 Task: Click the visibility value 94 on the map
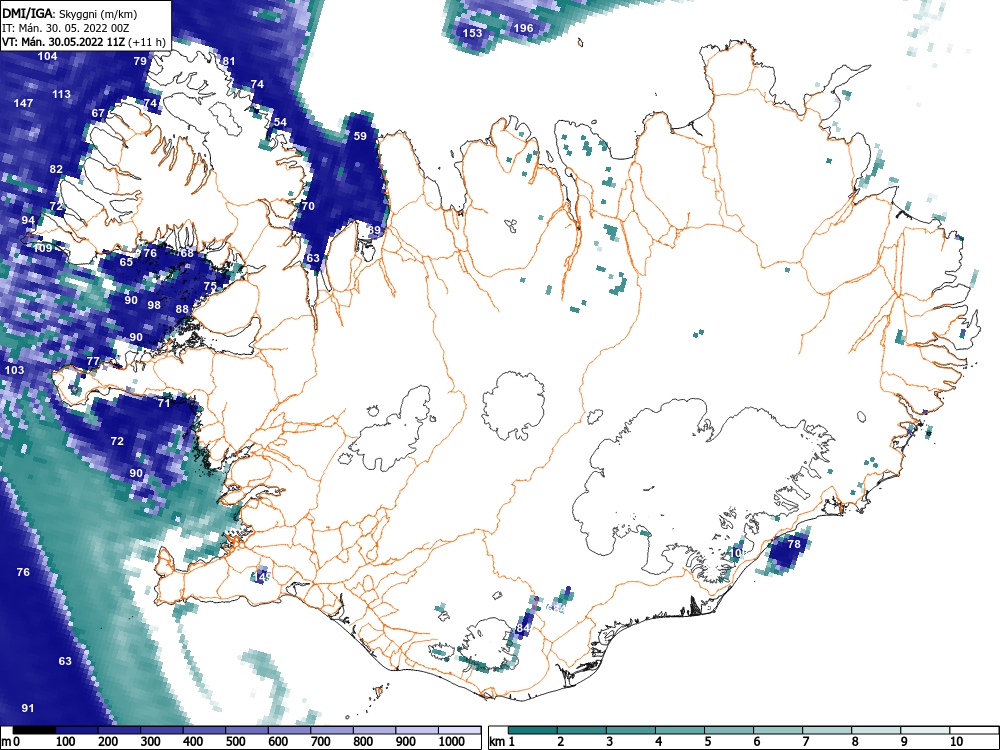coord(28,220)
